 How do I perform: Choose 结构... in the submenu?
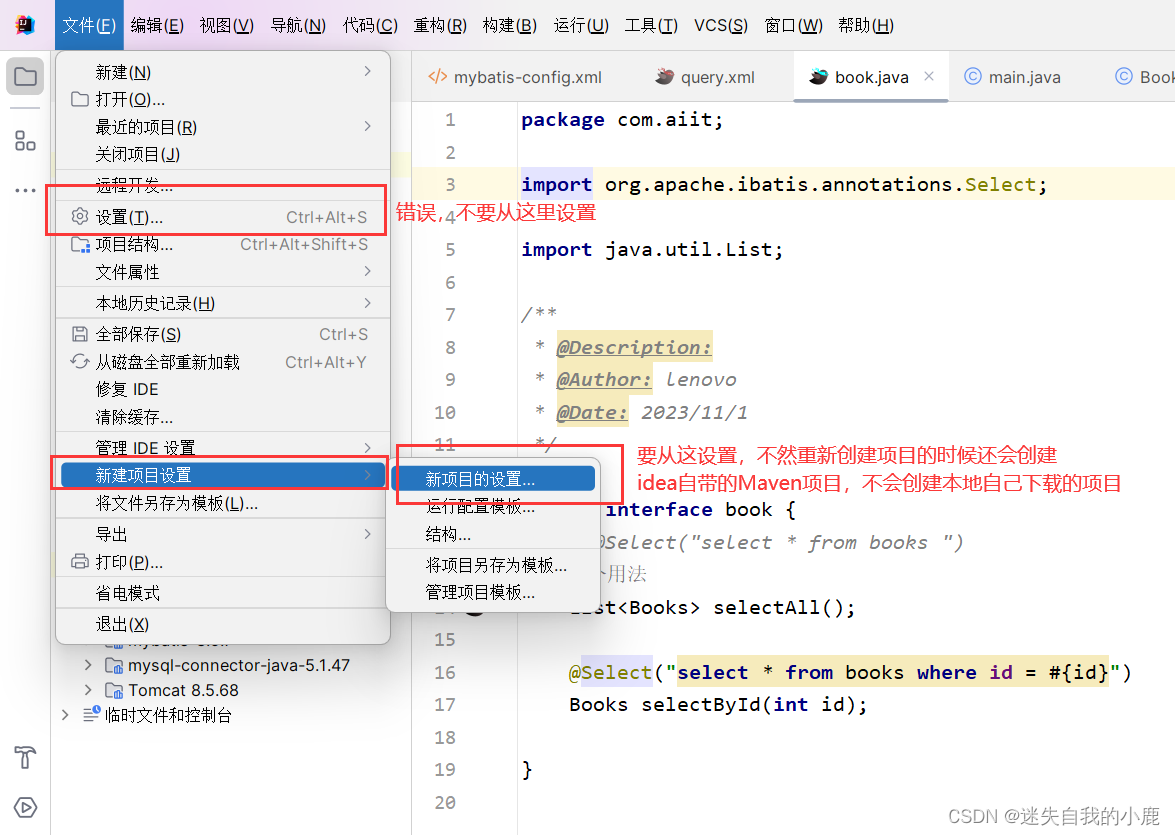point(493,534)
